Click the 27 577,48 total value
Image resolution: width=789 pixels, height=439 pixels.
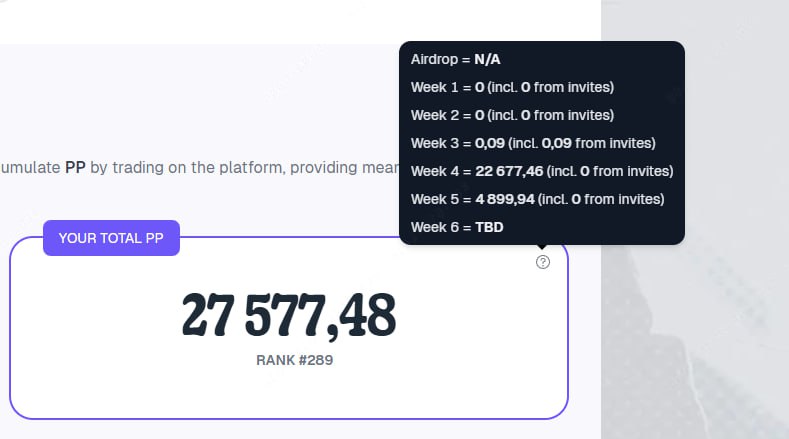289,316
